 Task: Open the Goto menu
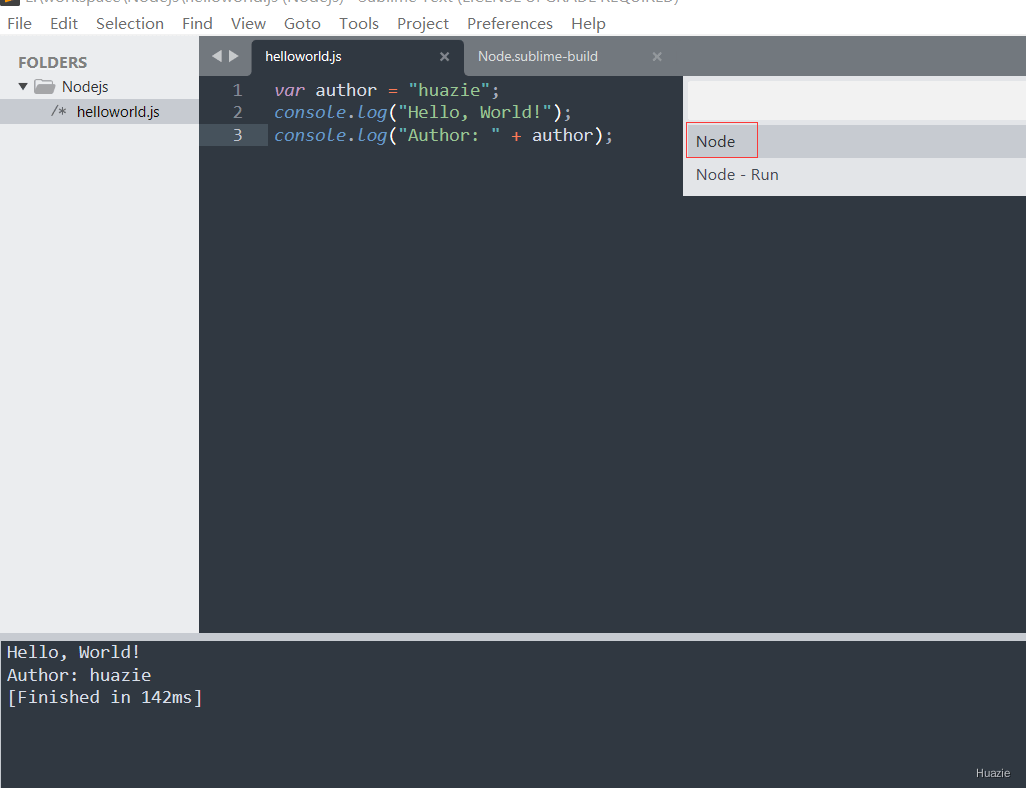tap(302, 23)
